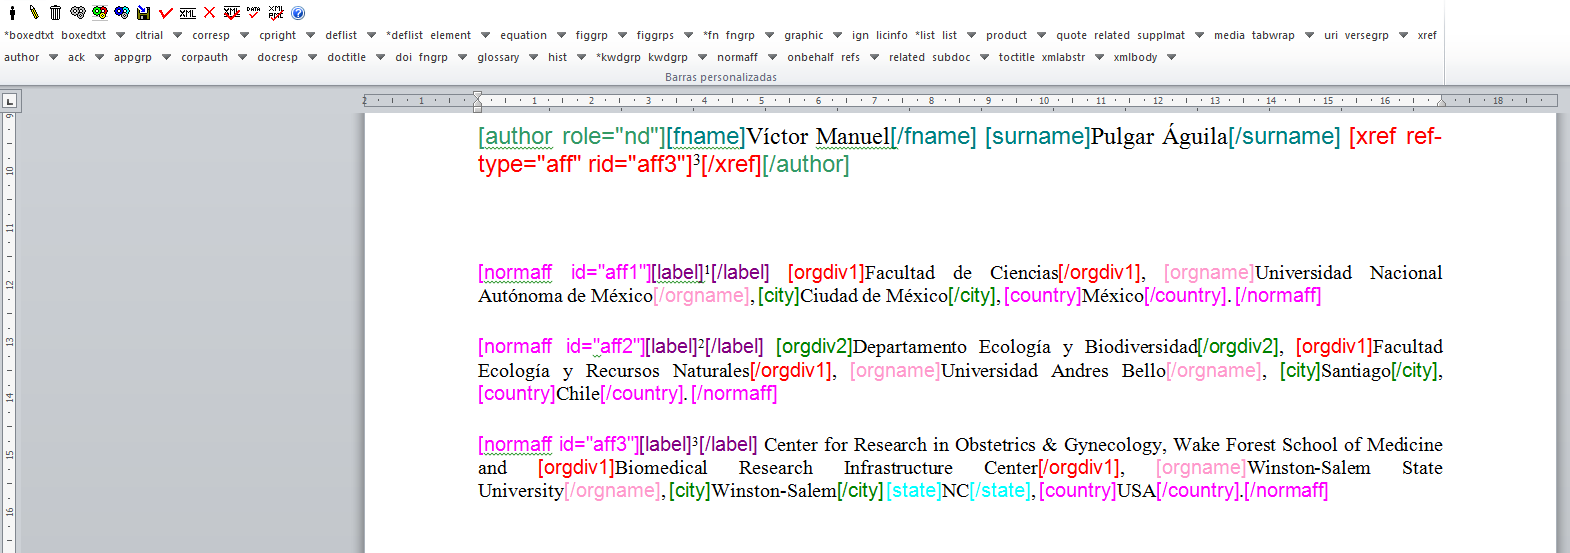1570x553 pixels.
Task: Click the colored gears automation icon
Action: tap(100, 13)
